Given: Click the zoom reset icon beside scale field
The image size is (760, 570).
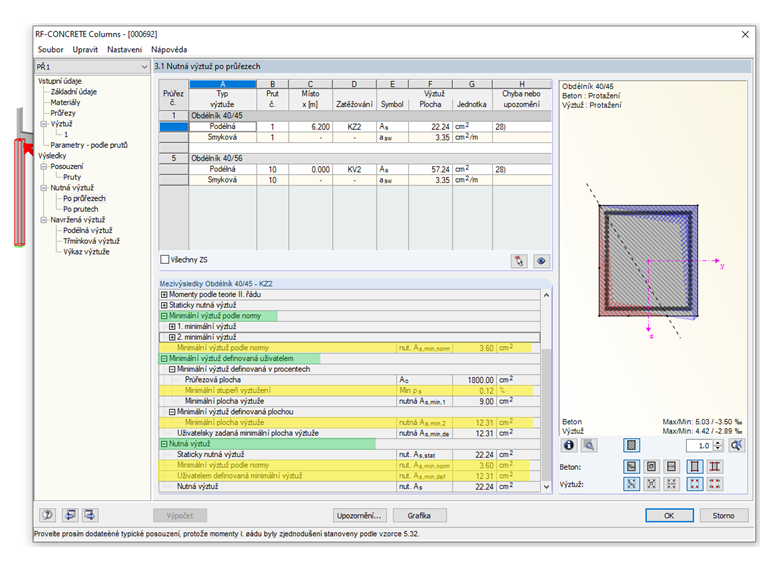Looking at the screenshot, I should pos(736,445).
